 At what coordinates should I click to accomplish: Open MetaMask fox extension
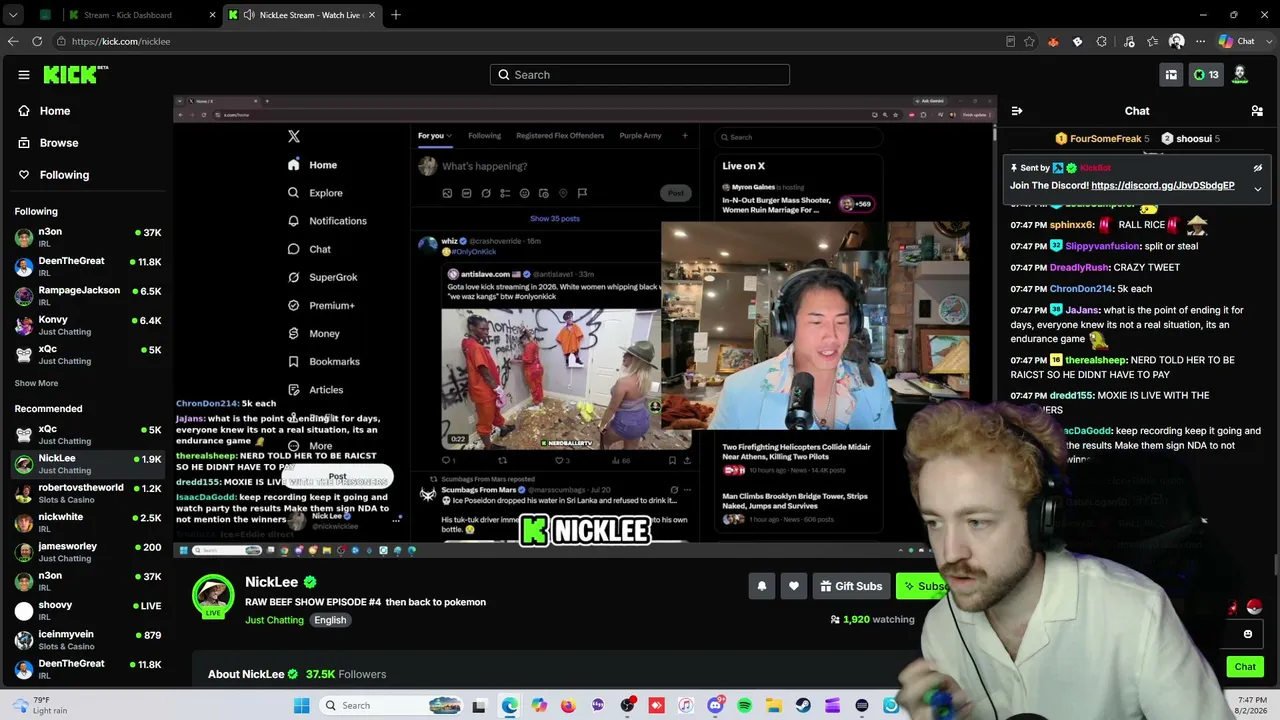coord(1053,41)
